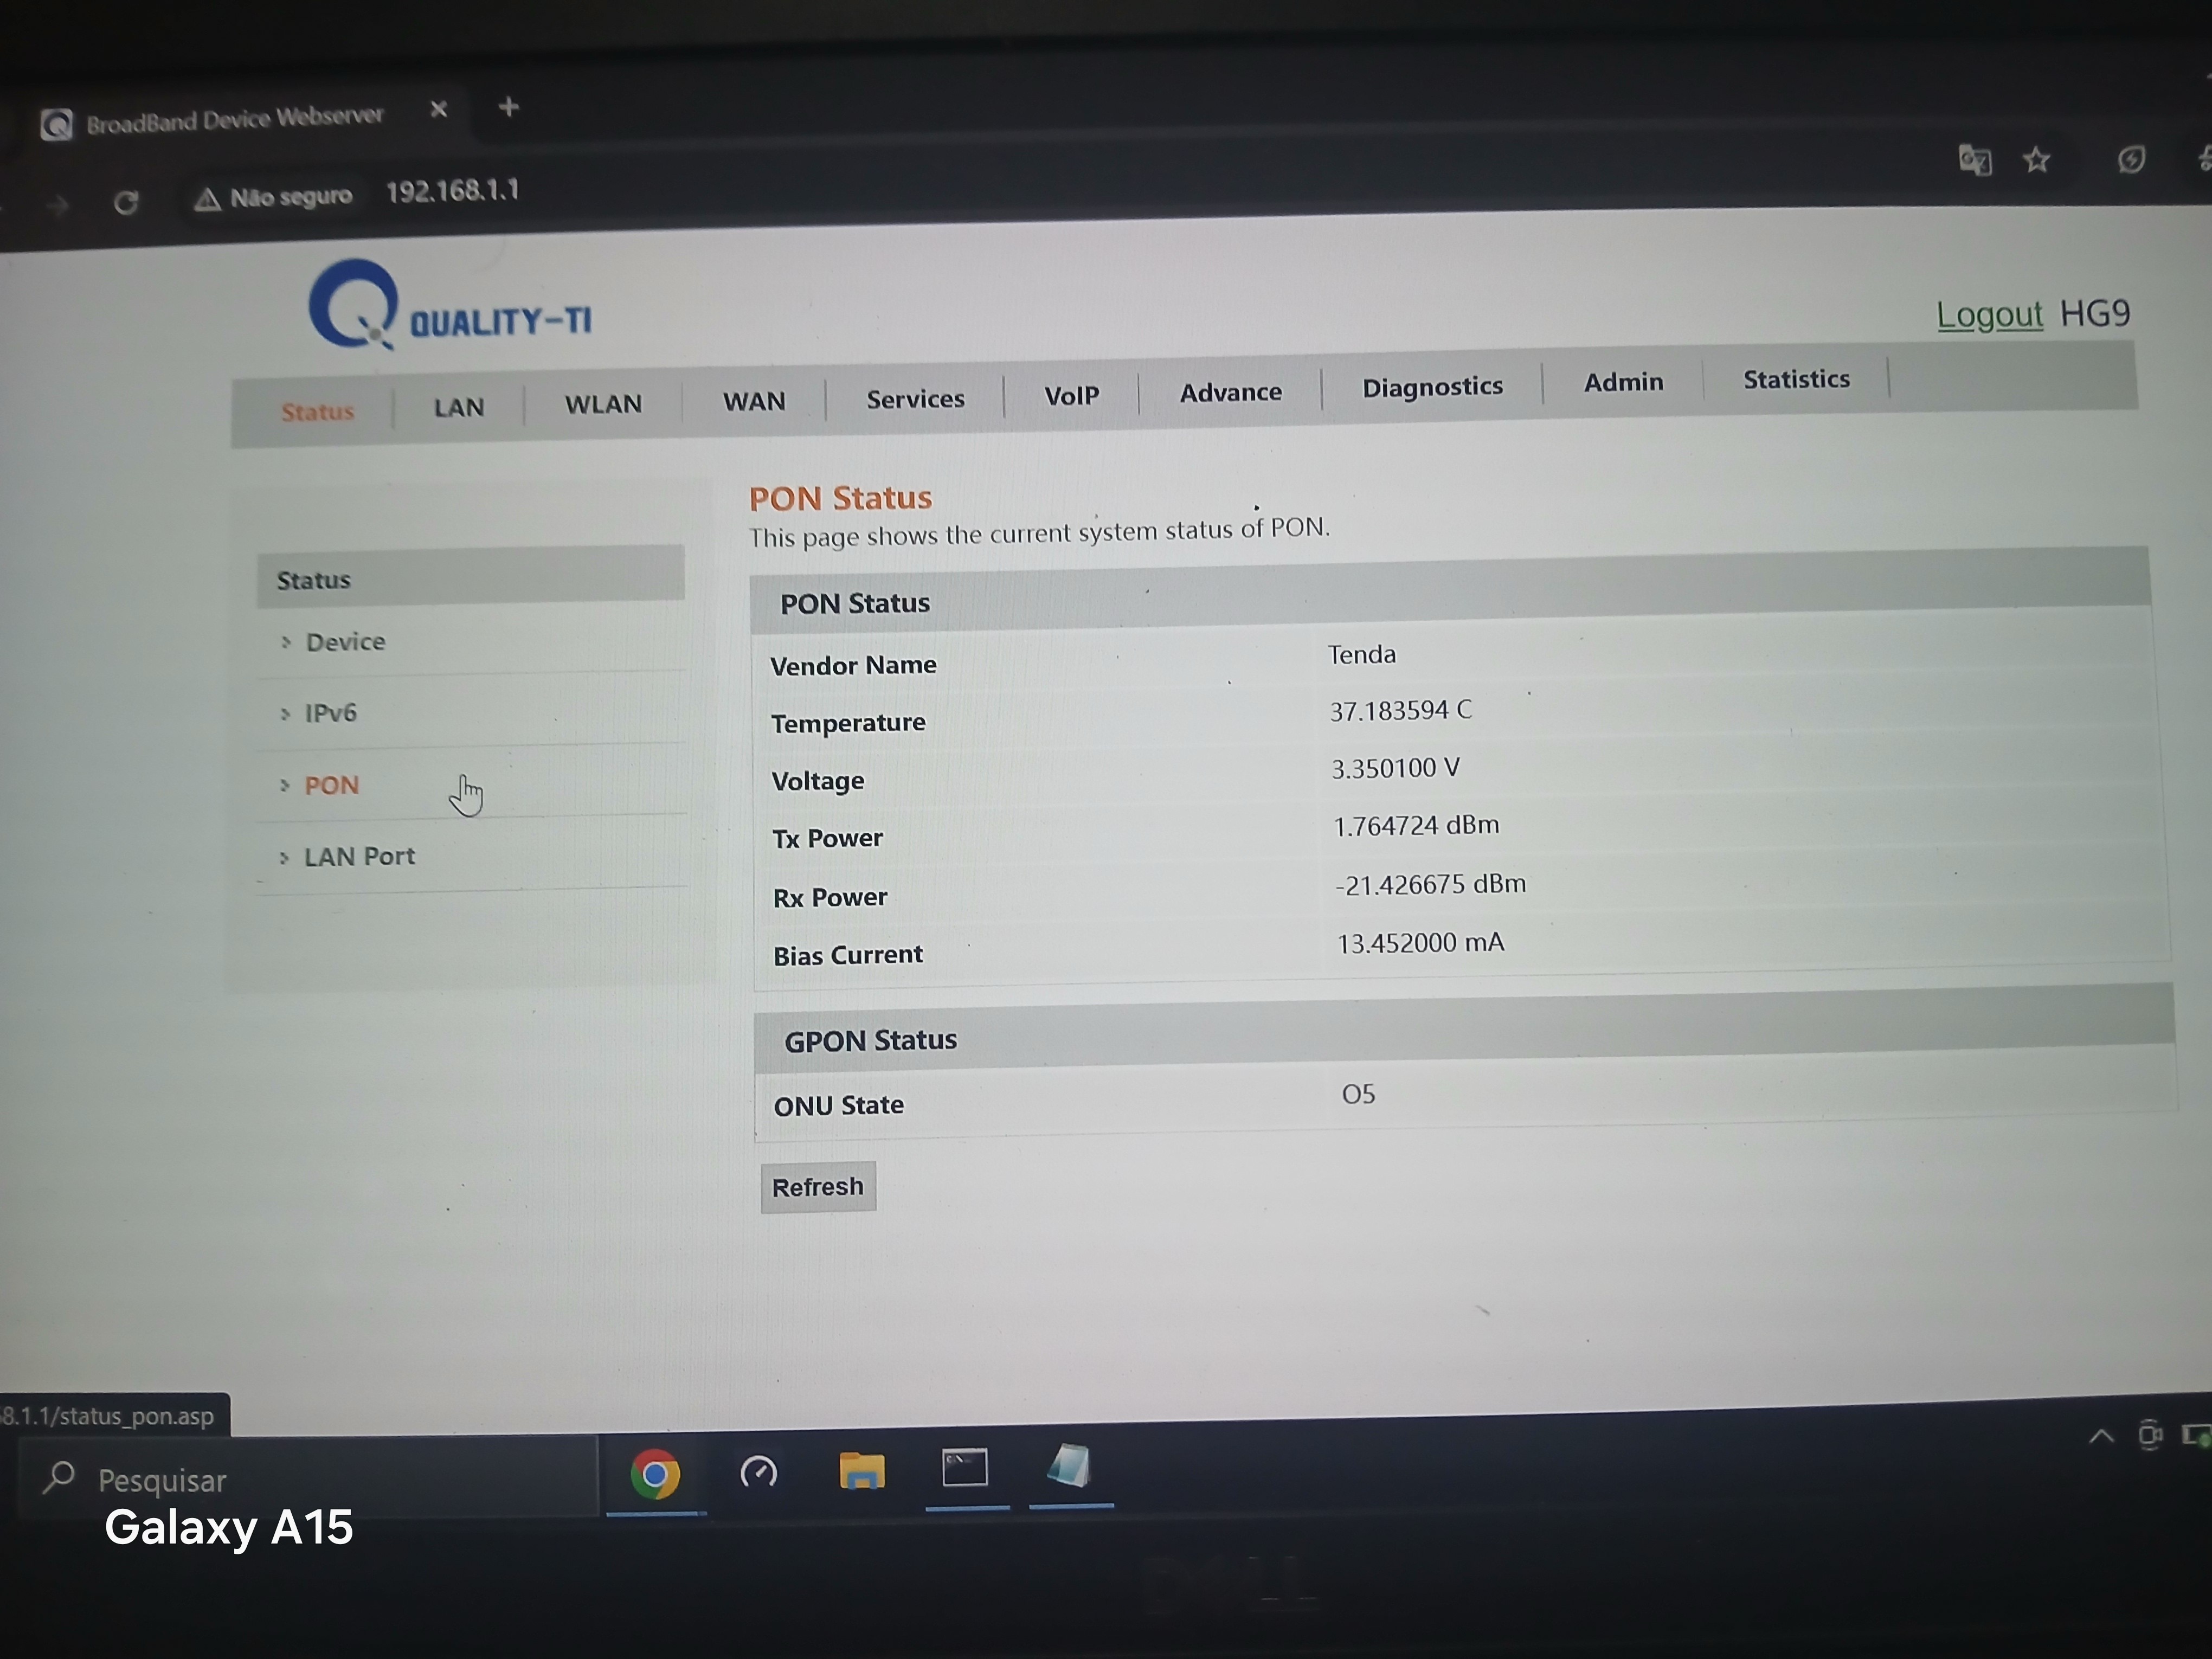
Task: Show hidden system tray icons
Action: (2101, 1437)
